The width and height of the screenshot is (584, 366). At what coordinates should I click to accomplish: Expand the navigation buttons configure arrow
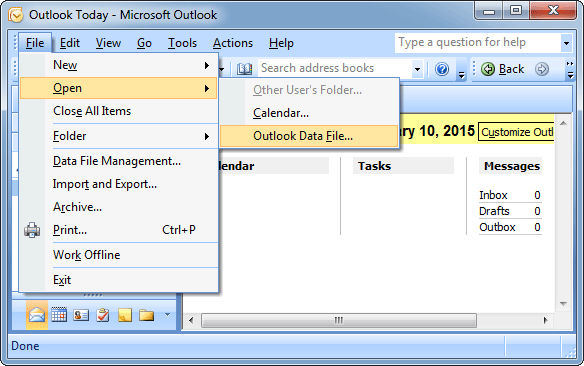168,315
